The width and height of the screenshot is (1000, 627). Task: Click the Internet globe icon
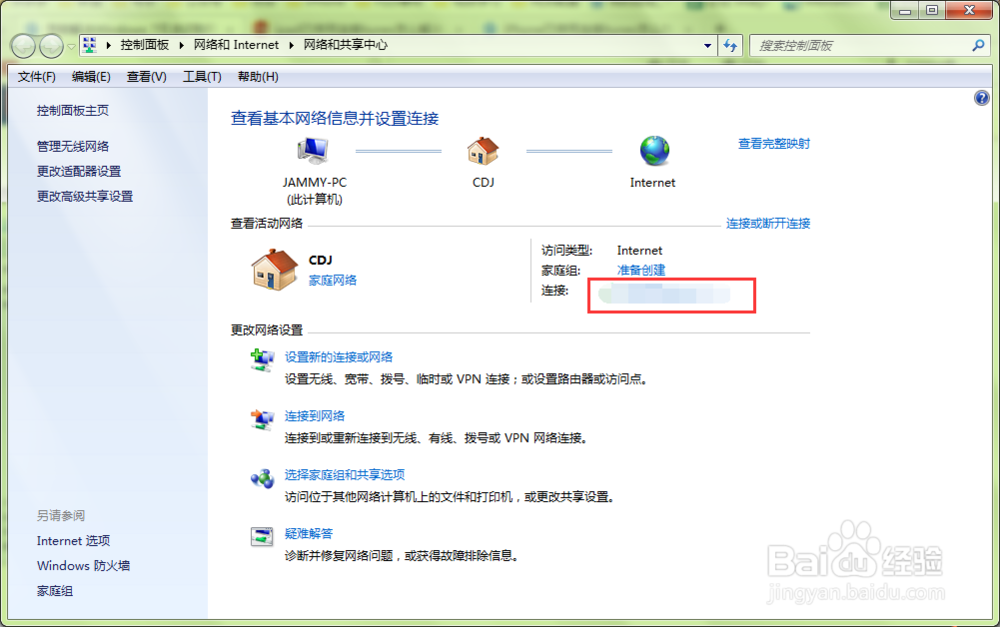click(653, 148)
